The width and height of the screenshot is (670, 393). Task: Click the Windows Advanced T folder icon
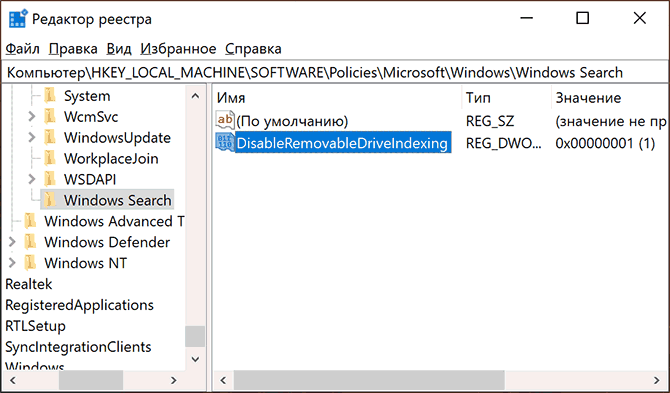[30, 221]
